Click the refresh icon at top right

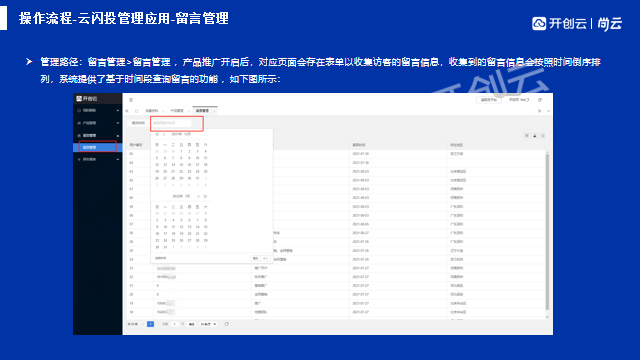click(x=540, y=100)
